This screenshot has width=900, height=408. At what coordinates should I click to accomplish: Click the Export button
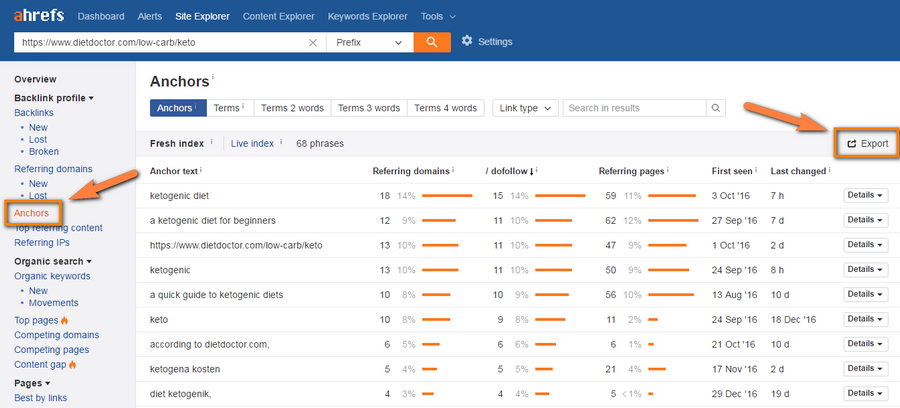(x=867, y=144)
